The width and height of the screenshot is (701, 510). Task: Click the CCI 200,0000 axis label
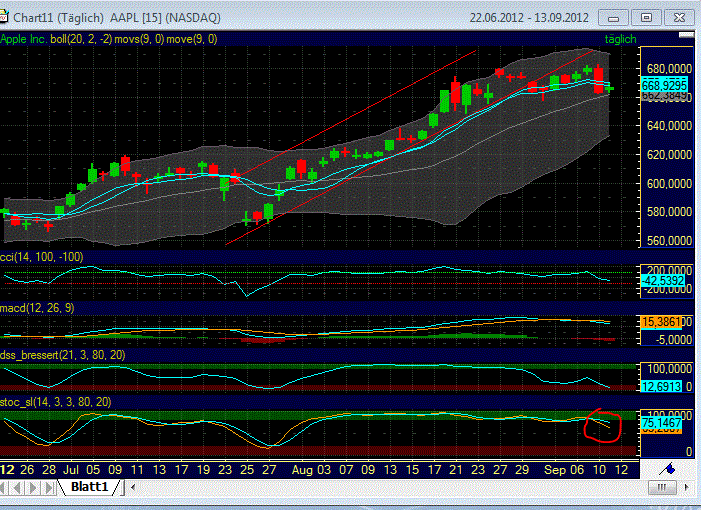coord(667,270)
